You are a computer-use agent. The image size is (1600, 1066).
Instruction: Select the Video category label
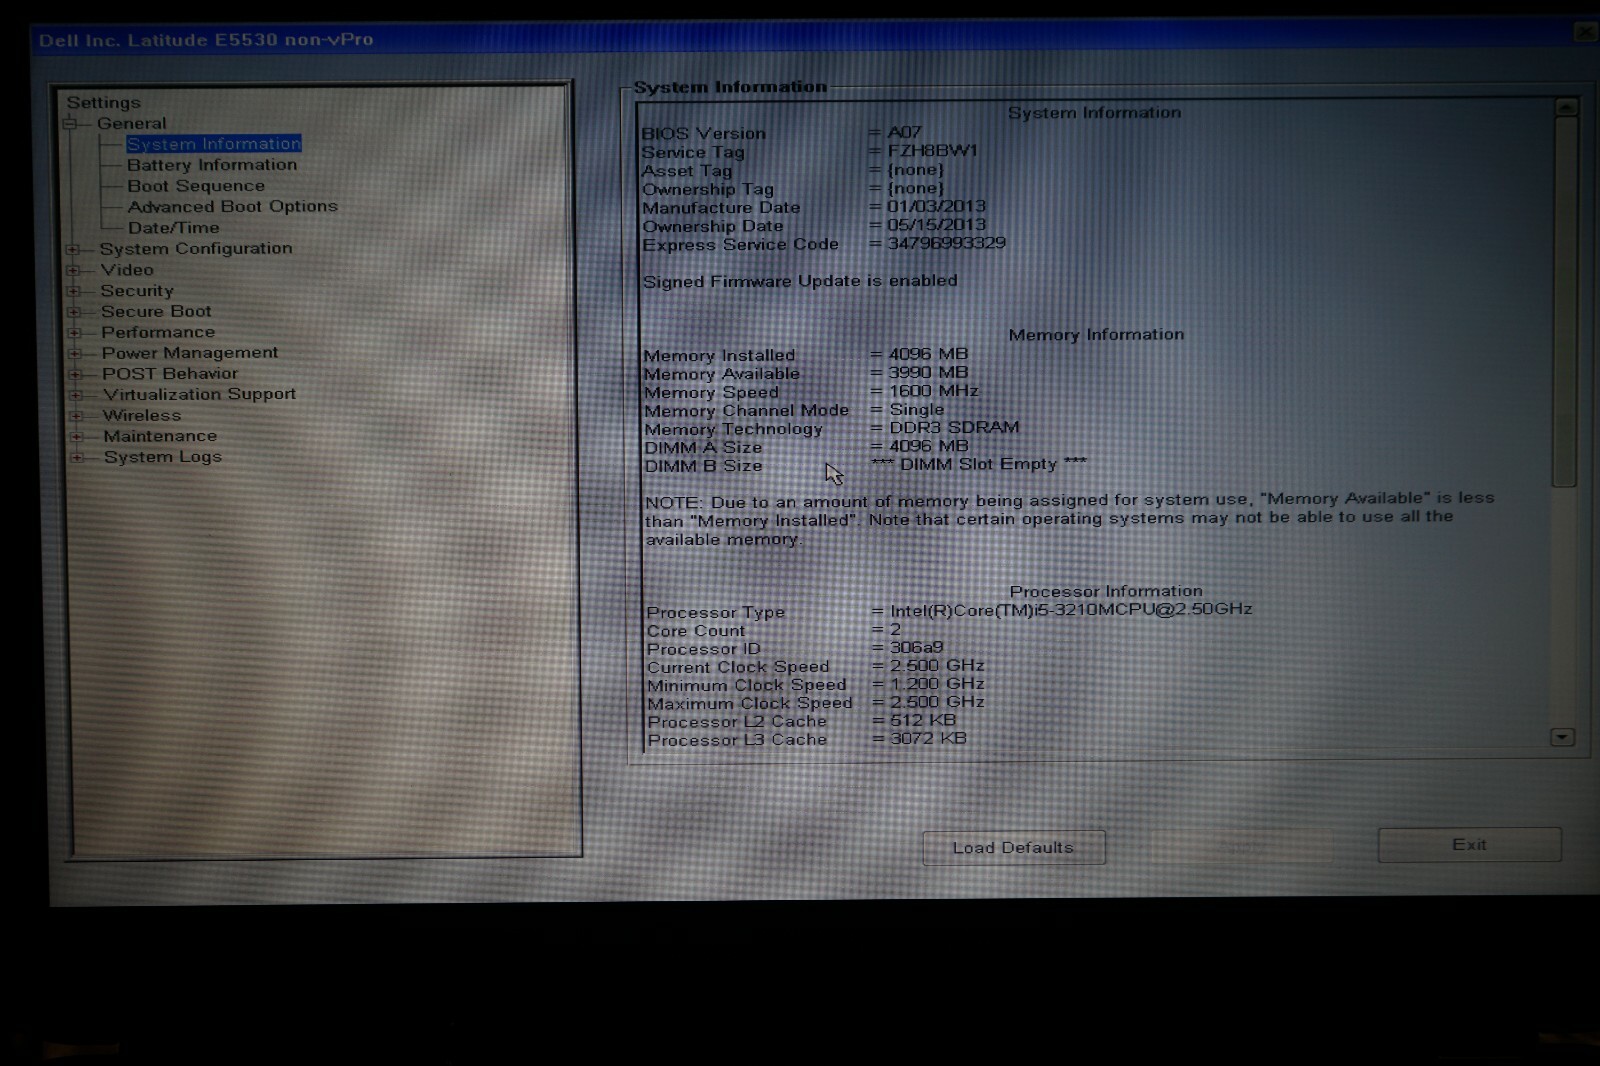coord(127,270)
